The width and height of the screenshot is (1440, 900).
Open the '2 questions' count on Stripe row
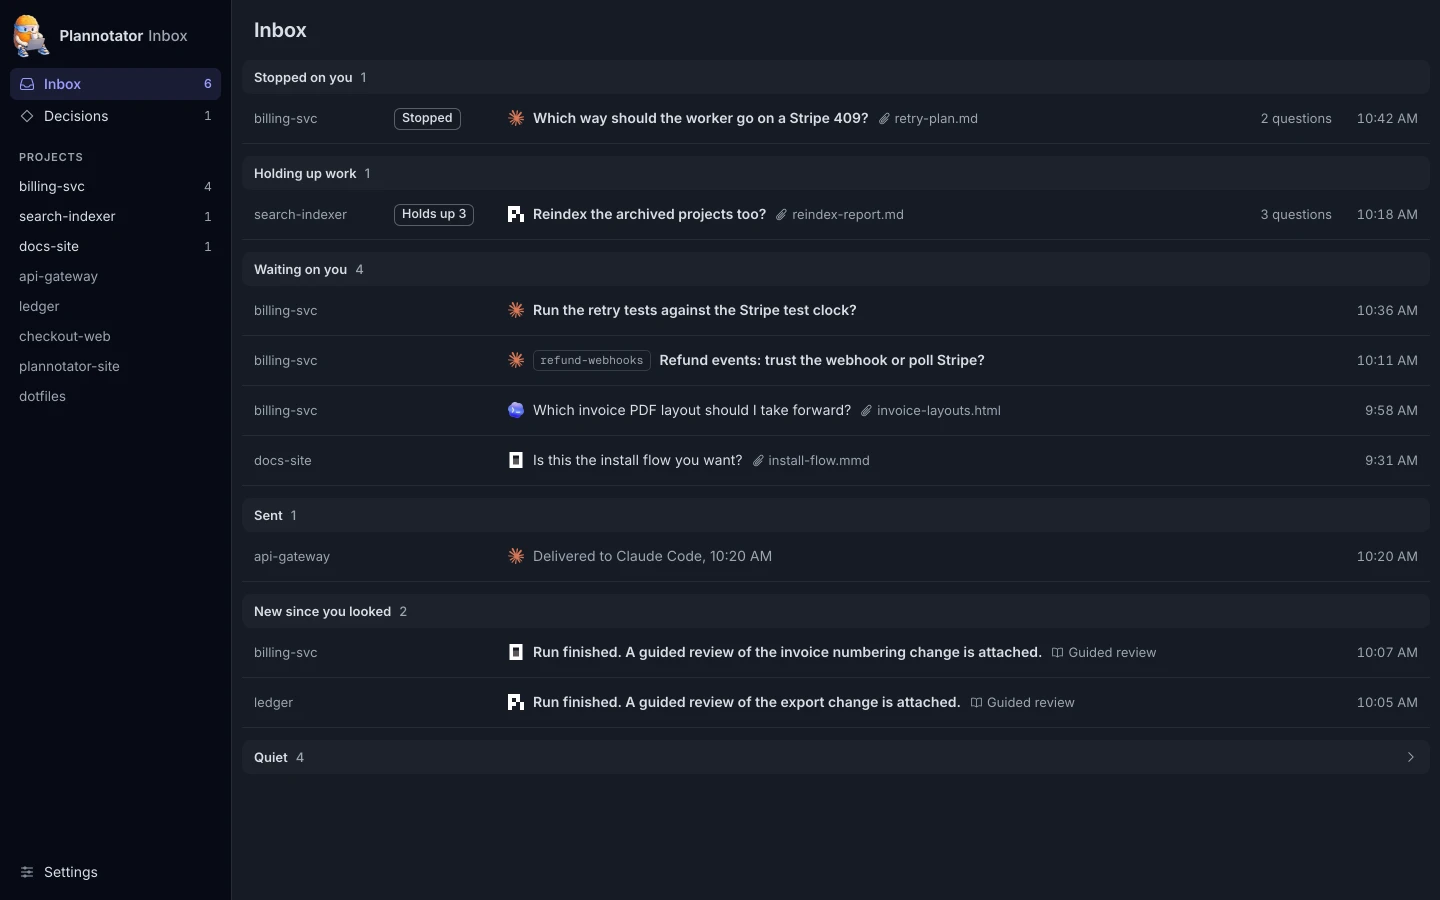(x=1296, y=118)
